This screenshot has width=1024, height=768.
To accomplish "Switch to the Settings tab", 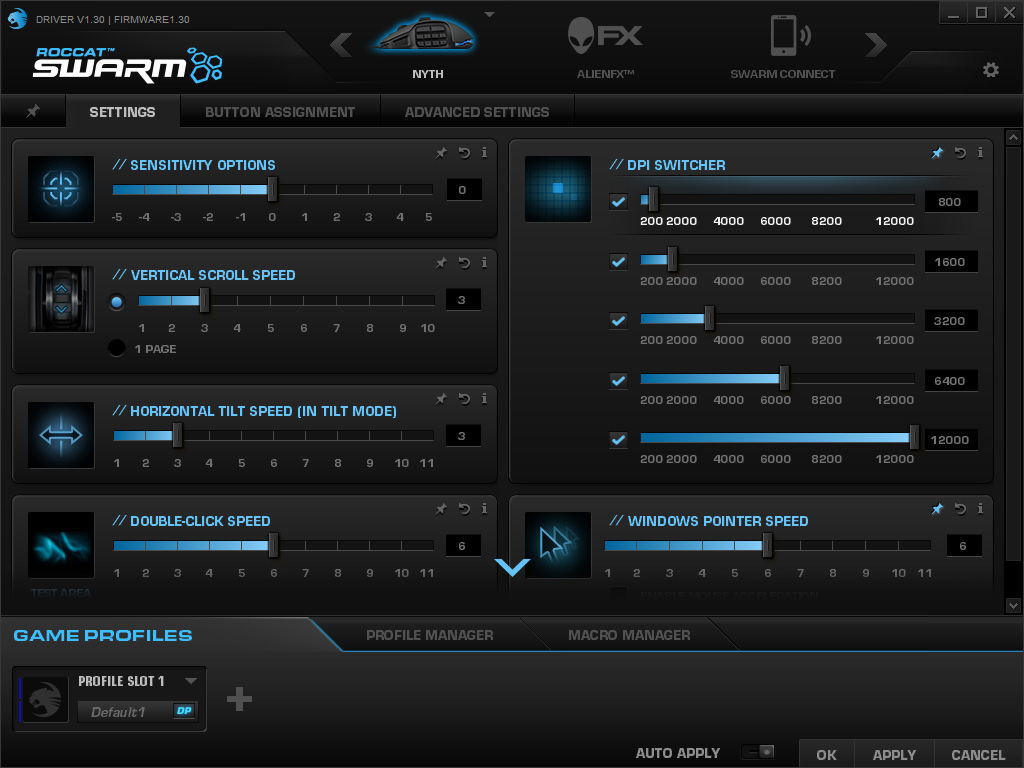I will 122,112.
